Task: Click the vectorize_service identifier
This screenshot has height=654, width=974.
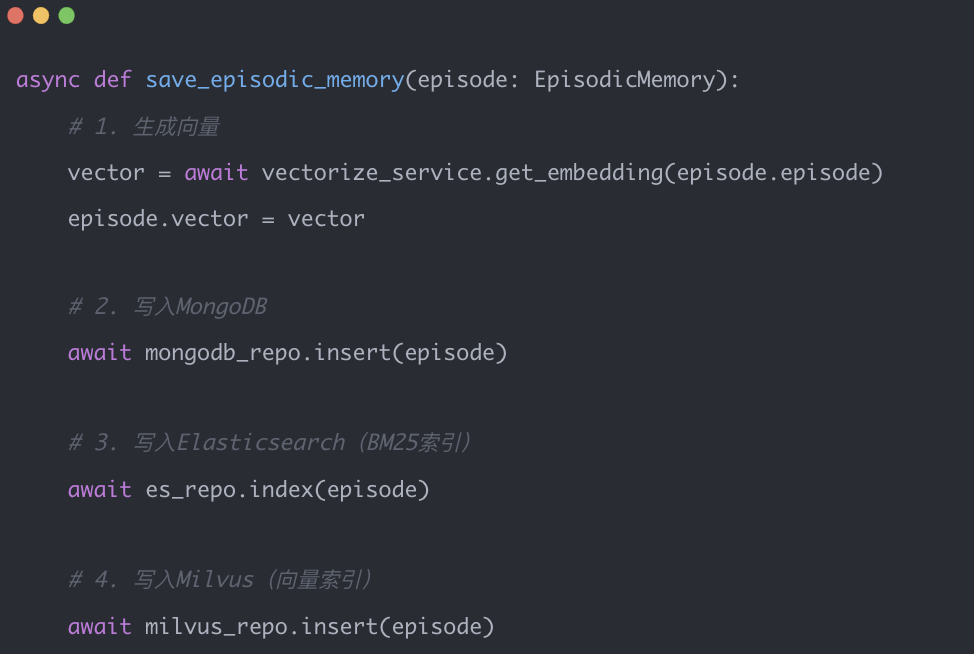Action: coord(372,173)
